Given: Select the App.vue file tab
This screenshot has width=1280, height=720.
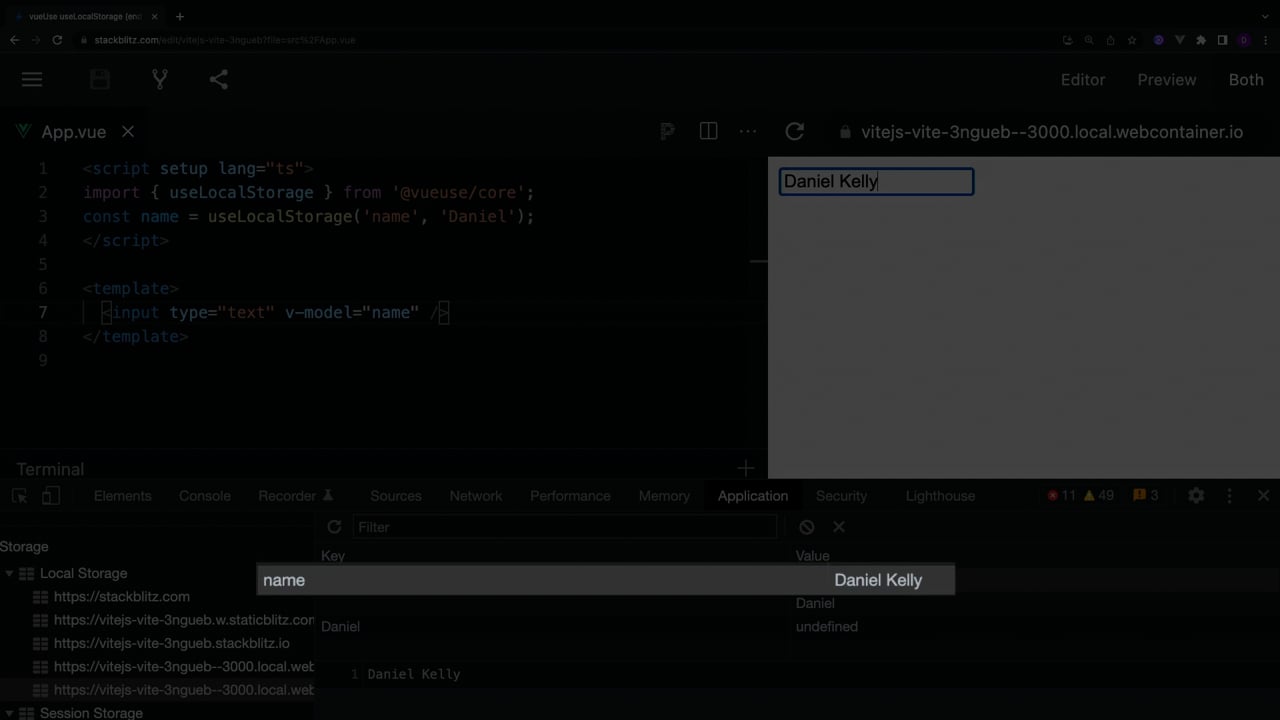Looking at the screenshot, I should click(x=73, y=132).
